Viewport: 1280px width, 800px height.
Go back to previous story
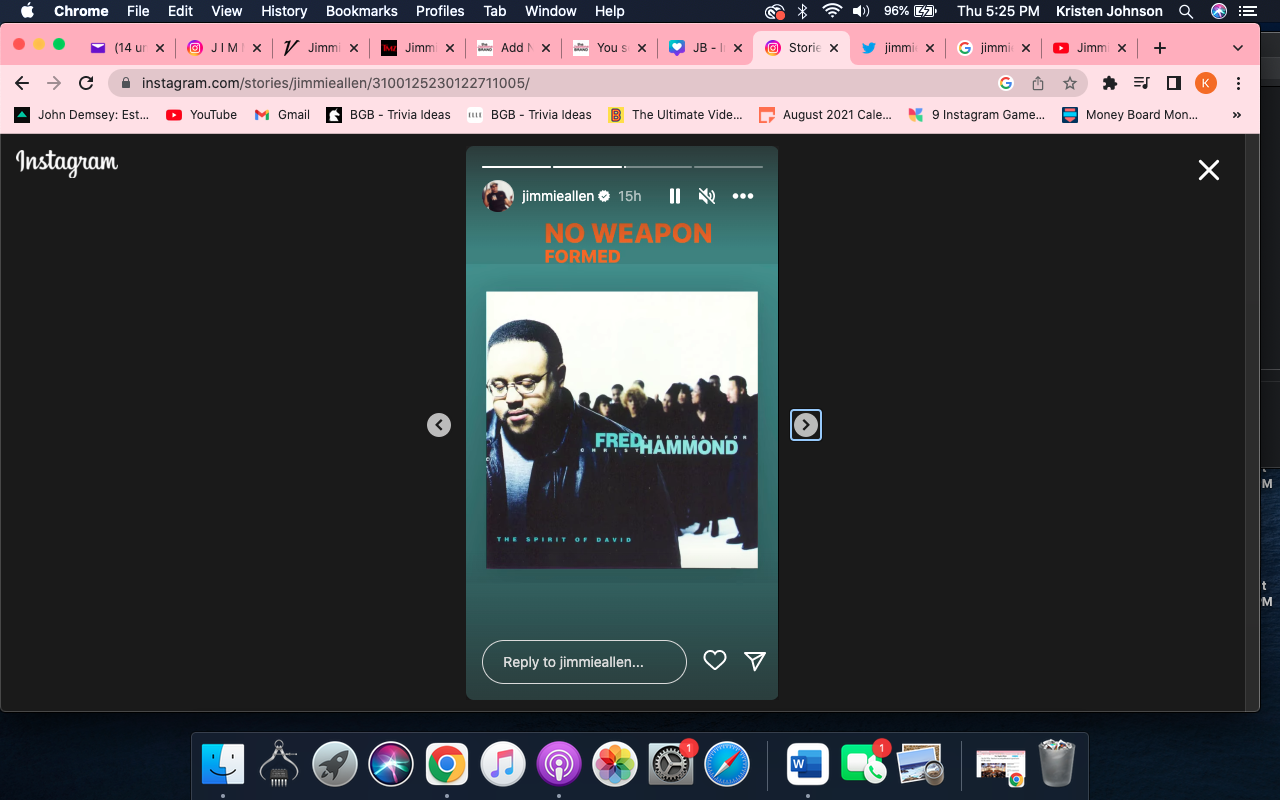[439, 425]
